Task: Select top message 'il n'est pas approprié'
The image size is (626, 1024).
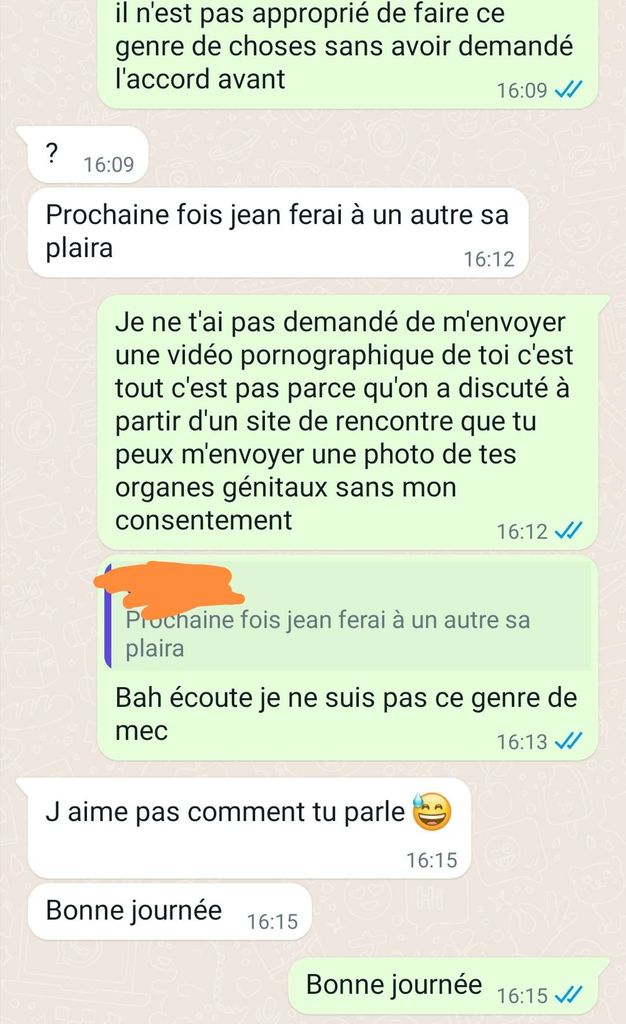Action: (x=348, y=54)
